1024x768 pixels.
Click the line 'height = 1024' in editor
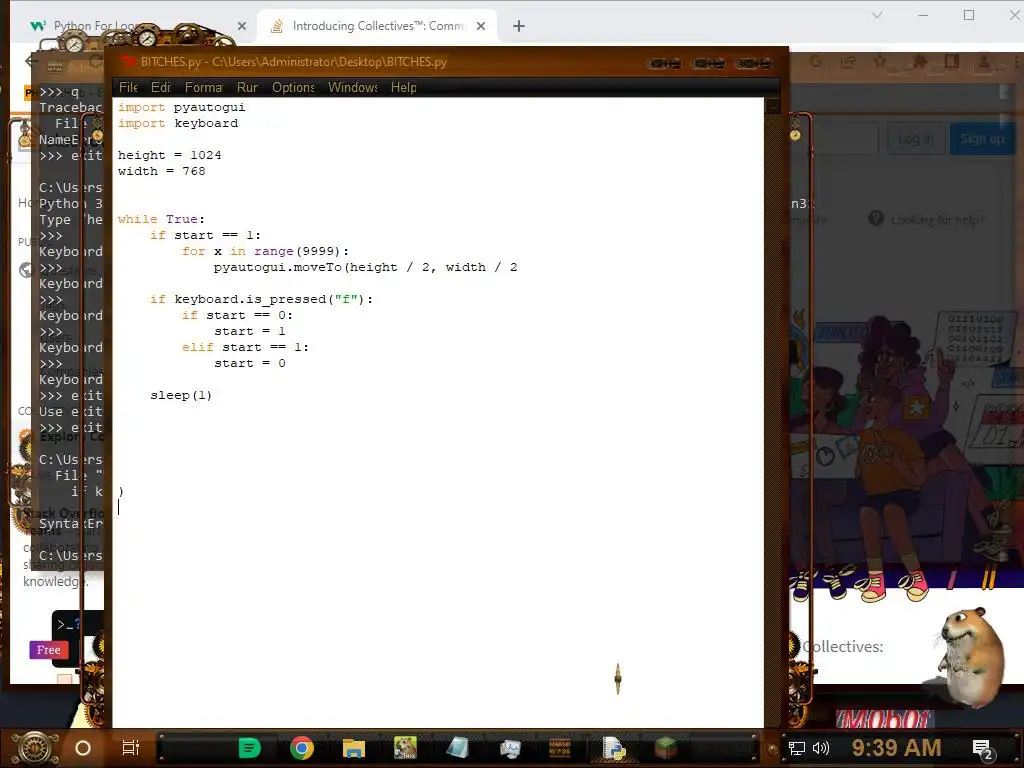[169, 155]
